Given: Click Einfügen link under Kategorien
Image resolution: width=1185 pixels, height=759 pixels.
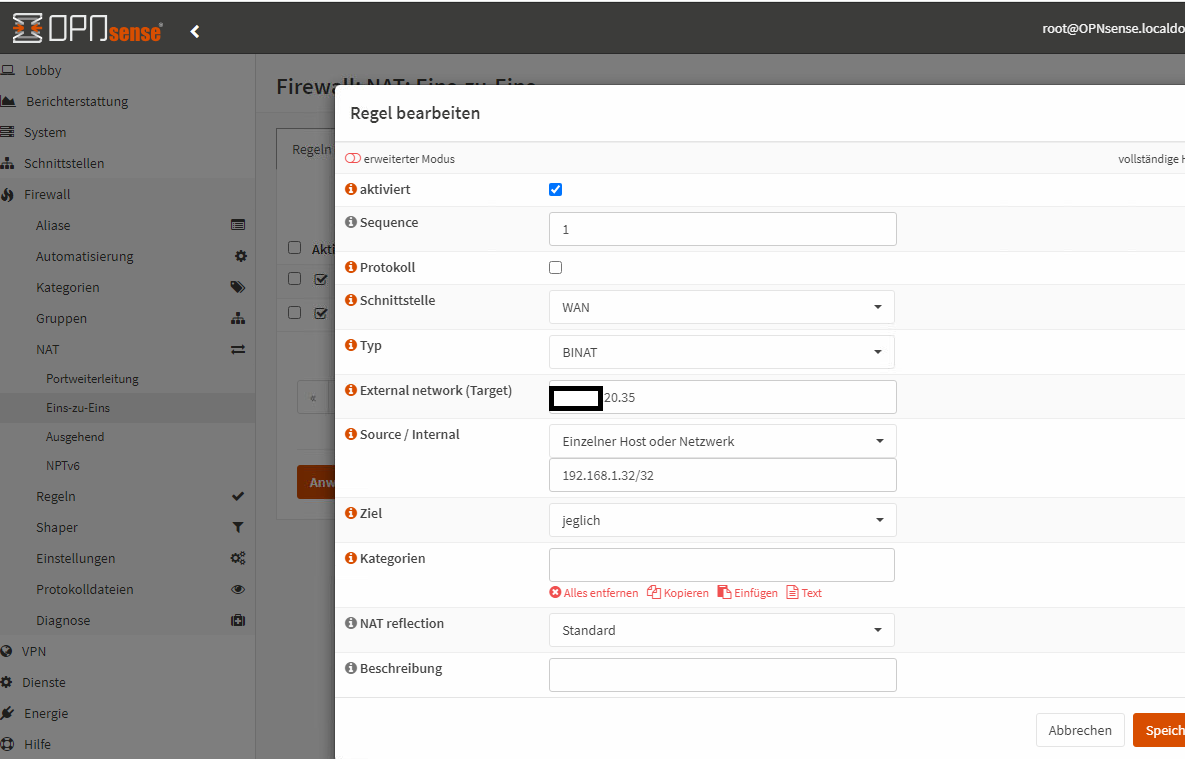Looking at the screenshot, I should [747, 593].
